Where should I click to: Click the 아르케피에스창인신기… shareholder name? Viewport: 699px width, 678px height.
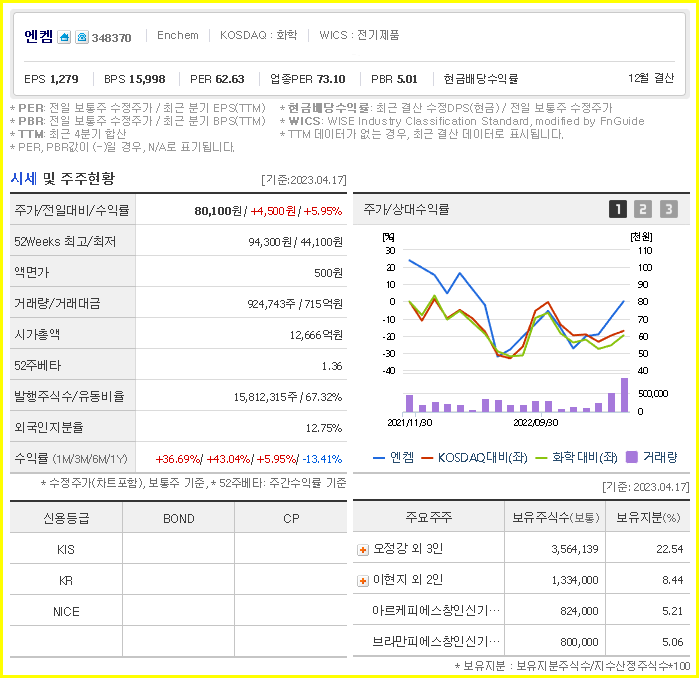436,610
